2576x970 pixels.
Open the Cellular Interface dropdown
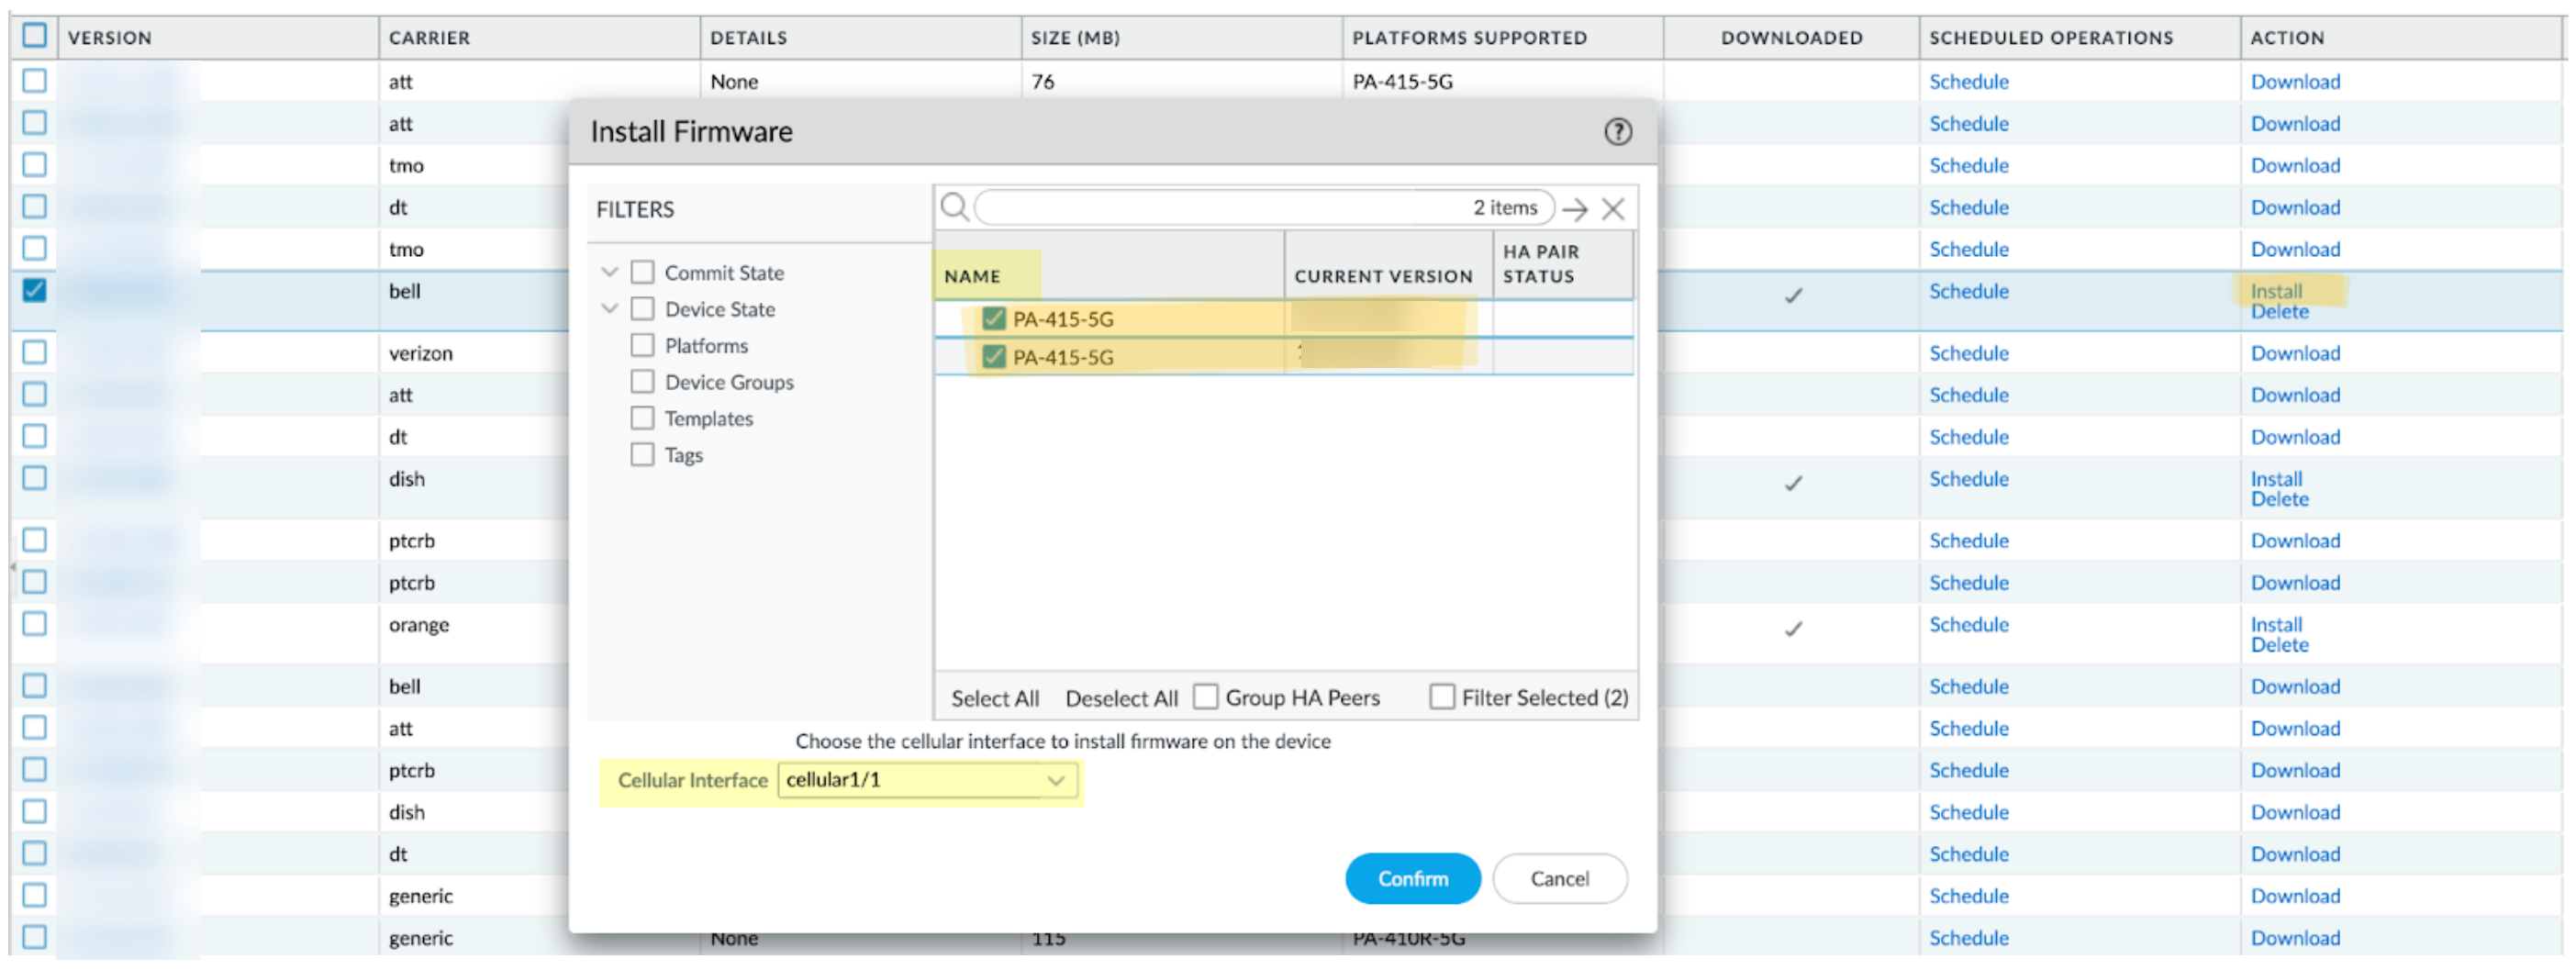click(x=1055, y=781)
